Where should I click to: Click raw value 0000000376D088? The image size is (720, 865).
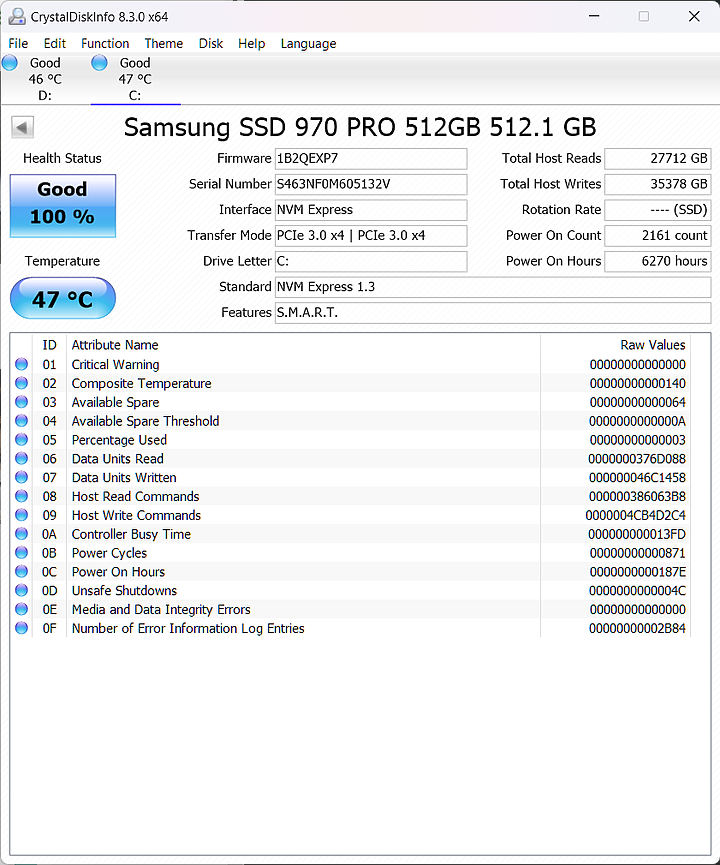pos(637,459)
